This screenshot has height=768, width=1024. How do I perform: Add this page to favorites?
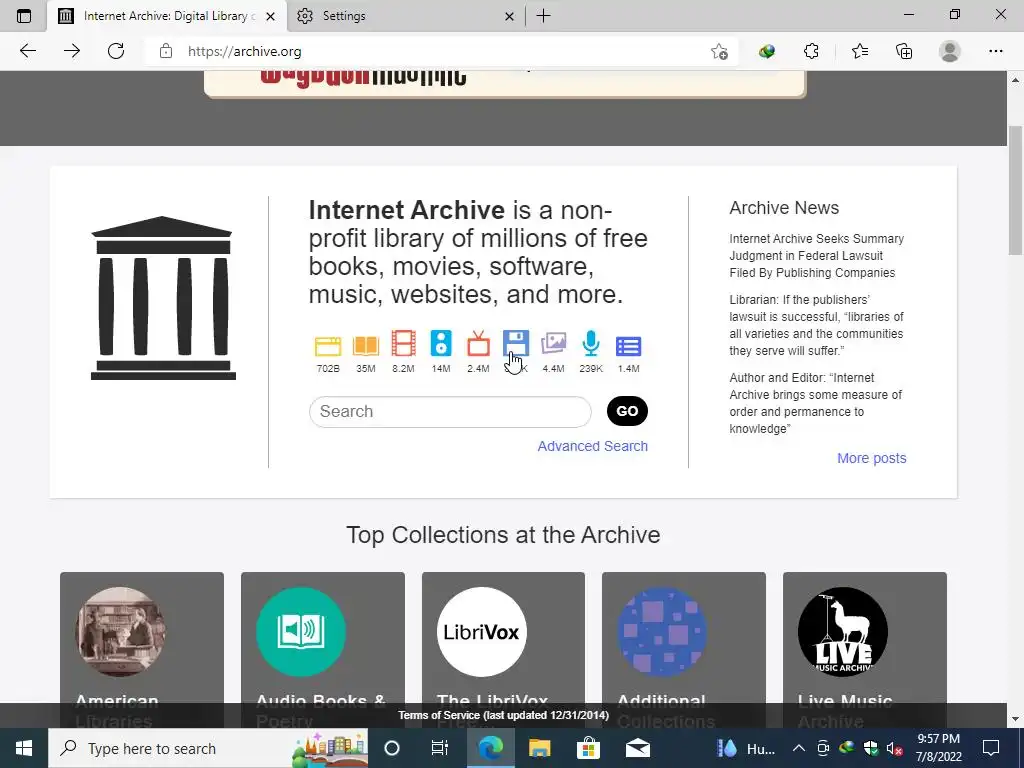[x=719, y=51]
